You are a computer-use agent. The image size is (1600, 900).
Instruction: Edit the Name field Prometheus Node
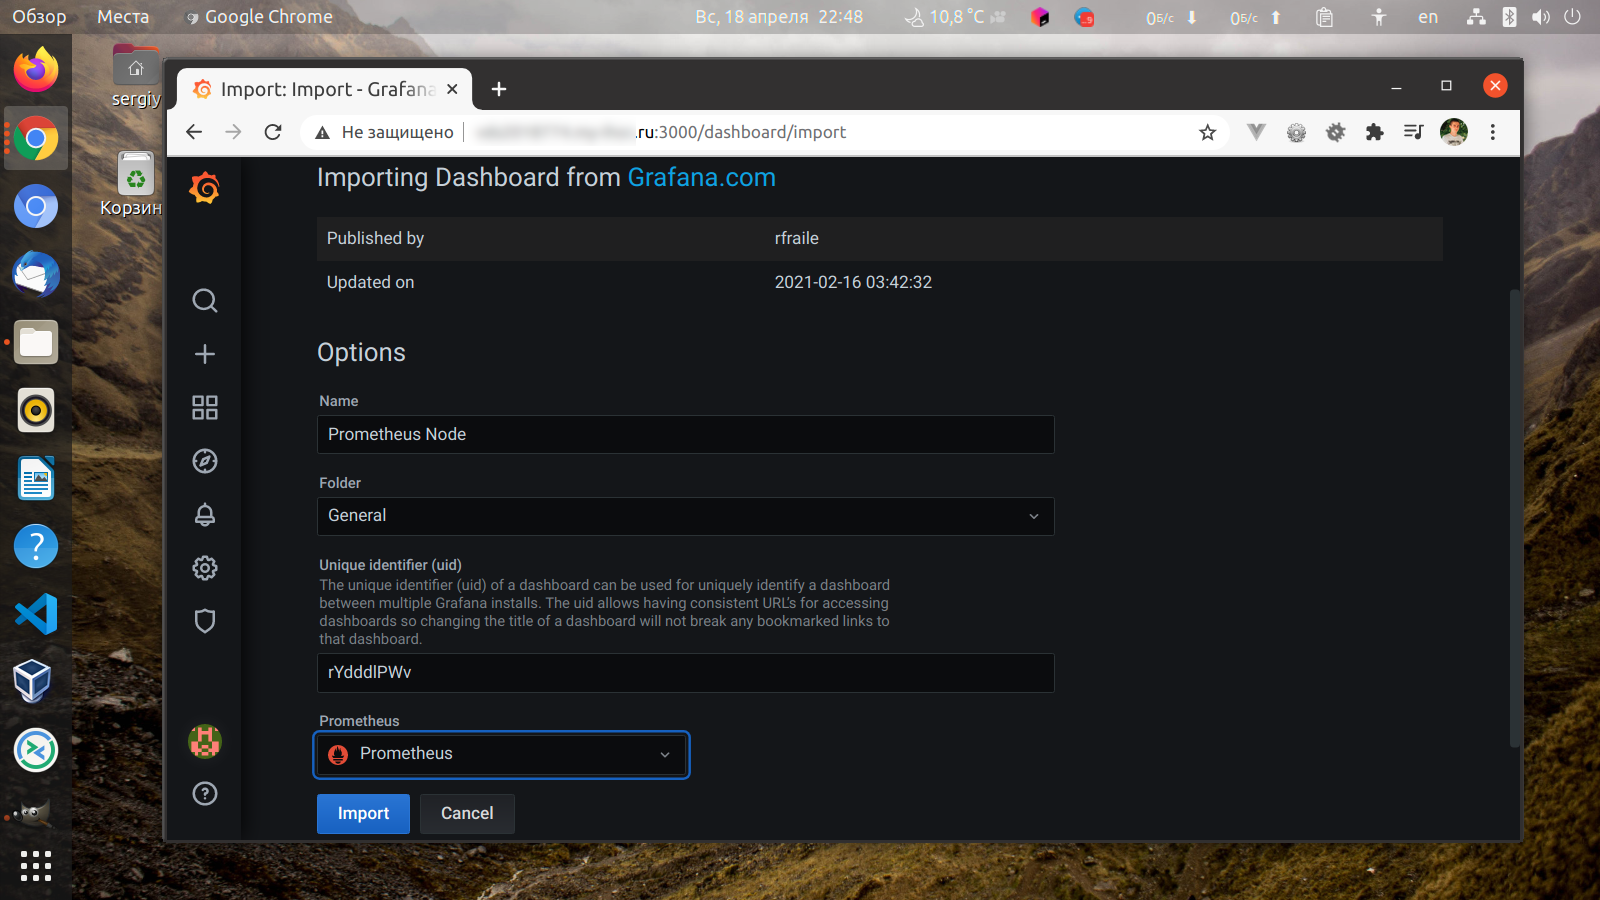pyautogui.click(x=686, y=434)
